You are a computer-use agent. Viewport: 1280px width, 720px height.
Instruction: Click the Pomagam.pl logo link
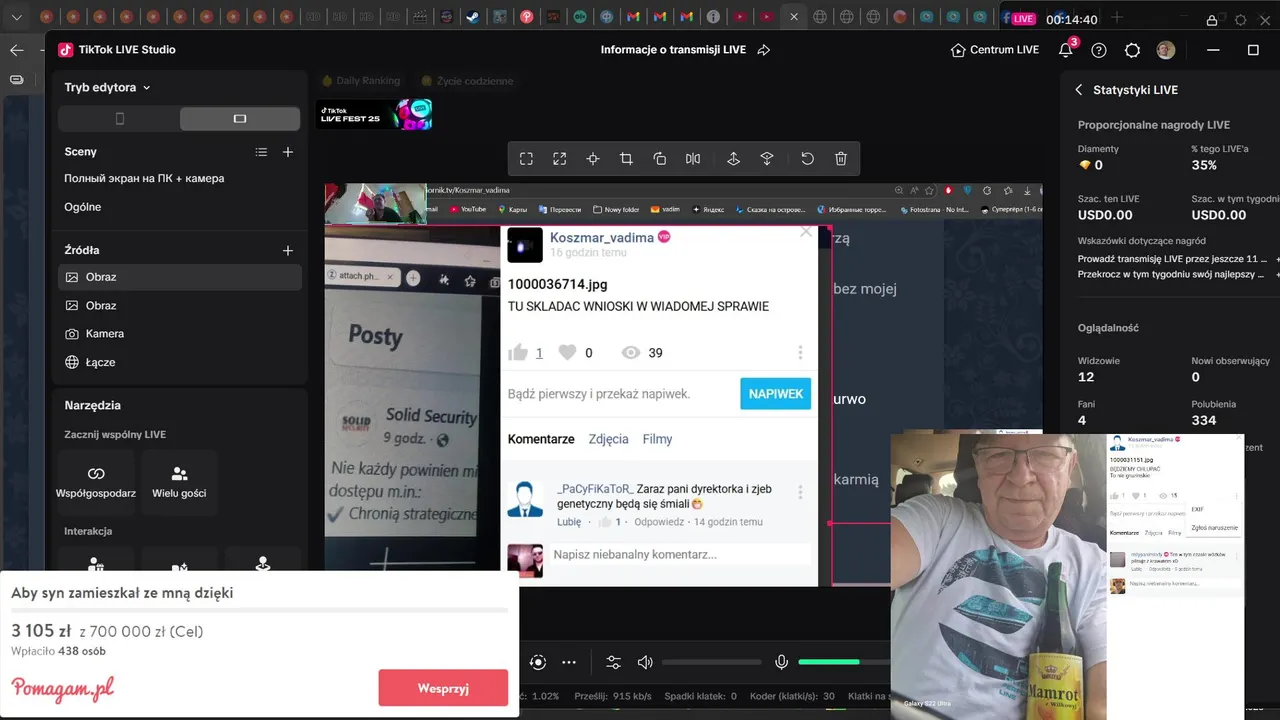(x=63, y=689)
